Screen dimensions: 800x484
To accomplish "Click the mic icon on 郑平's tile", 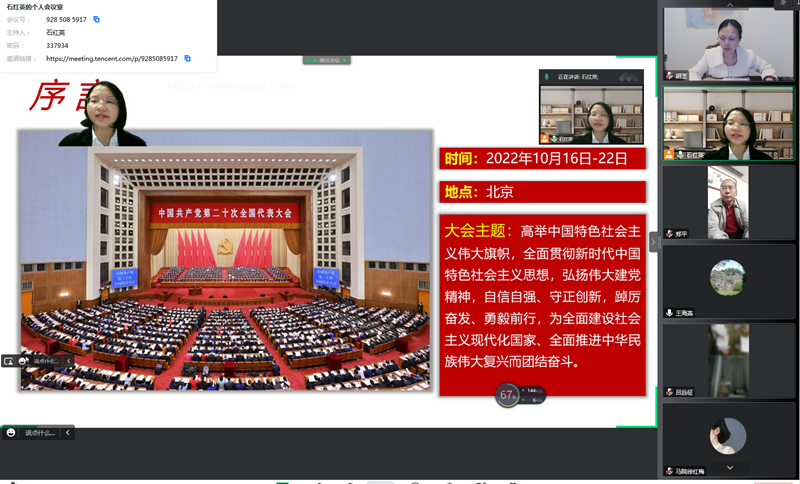I will [x=670, y=234].
